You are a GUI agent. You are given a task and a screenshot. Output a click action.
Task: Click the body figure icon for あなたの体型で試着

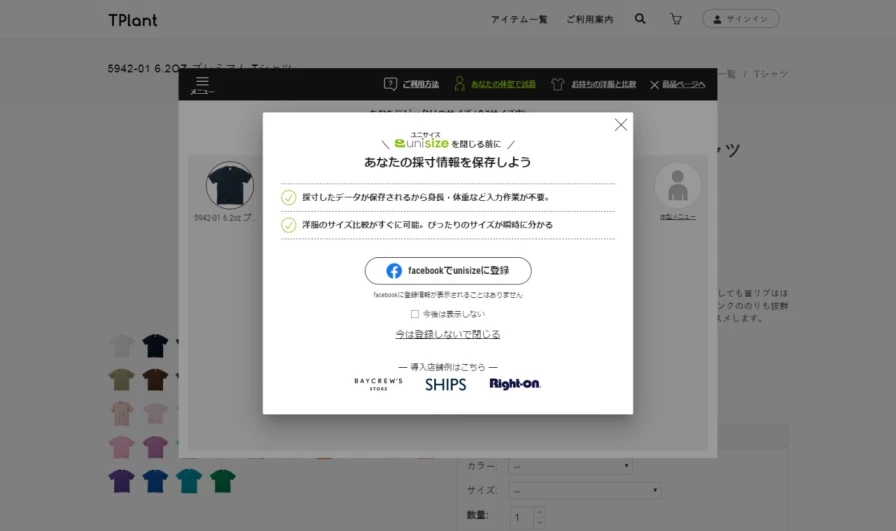(x=460, y=84)
